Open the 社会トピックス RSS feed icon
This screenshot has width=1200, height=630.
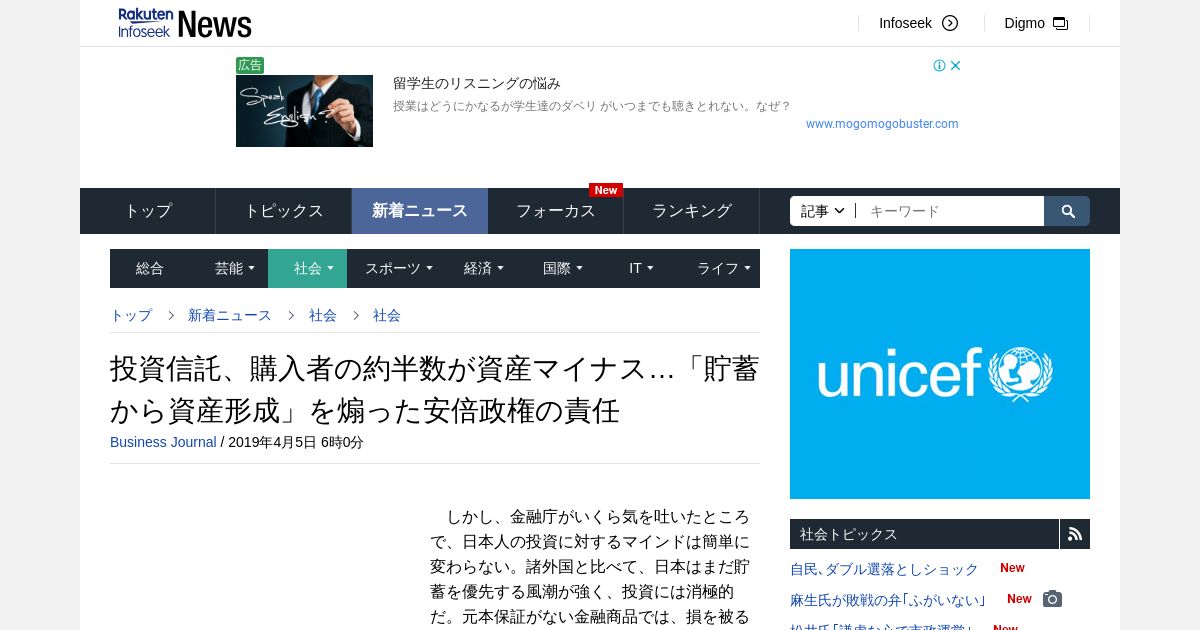[x=1075, y=534]
